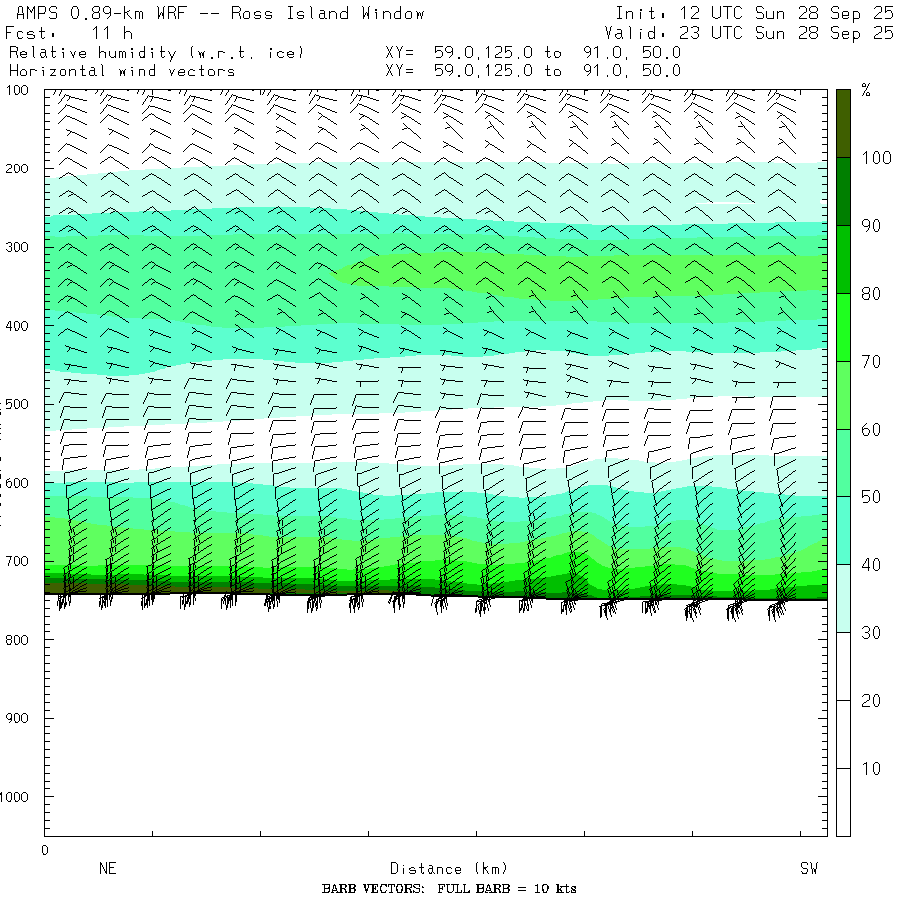The width and height of the screenshot is (900, 900).
Task: Click the '0' origin label on the distance axis
Action: (45, 851)
